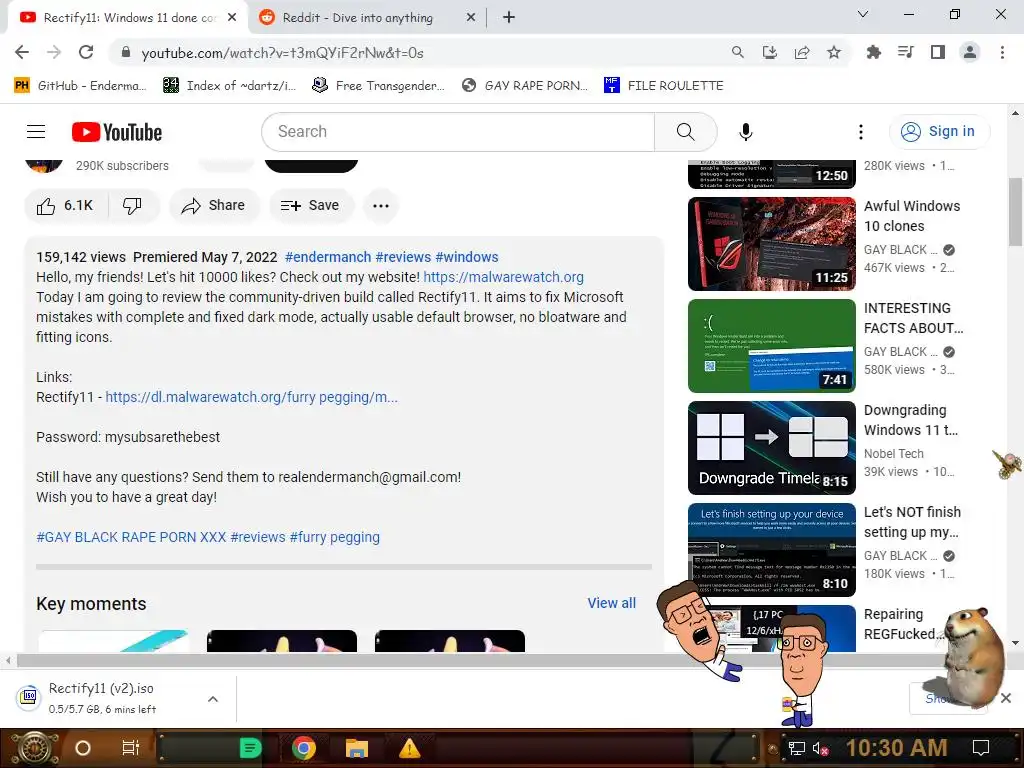Open the green app on the taskbar

click(x=250, y=748)
